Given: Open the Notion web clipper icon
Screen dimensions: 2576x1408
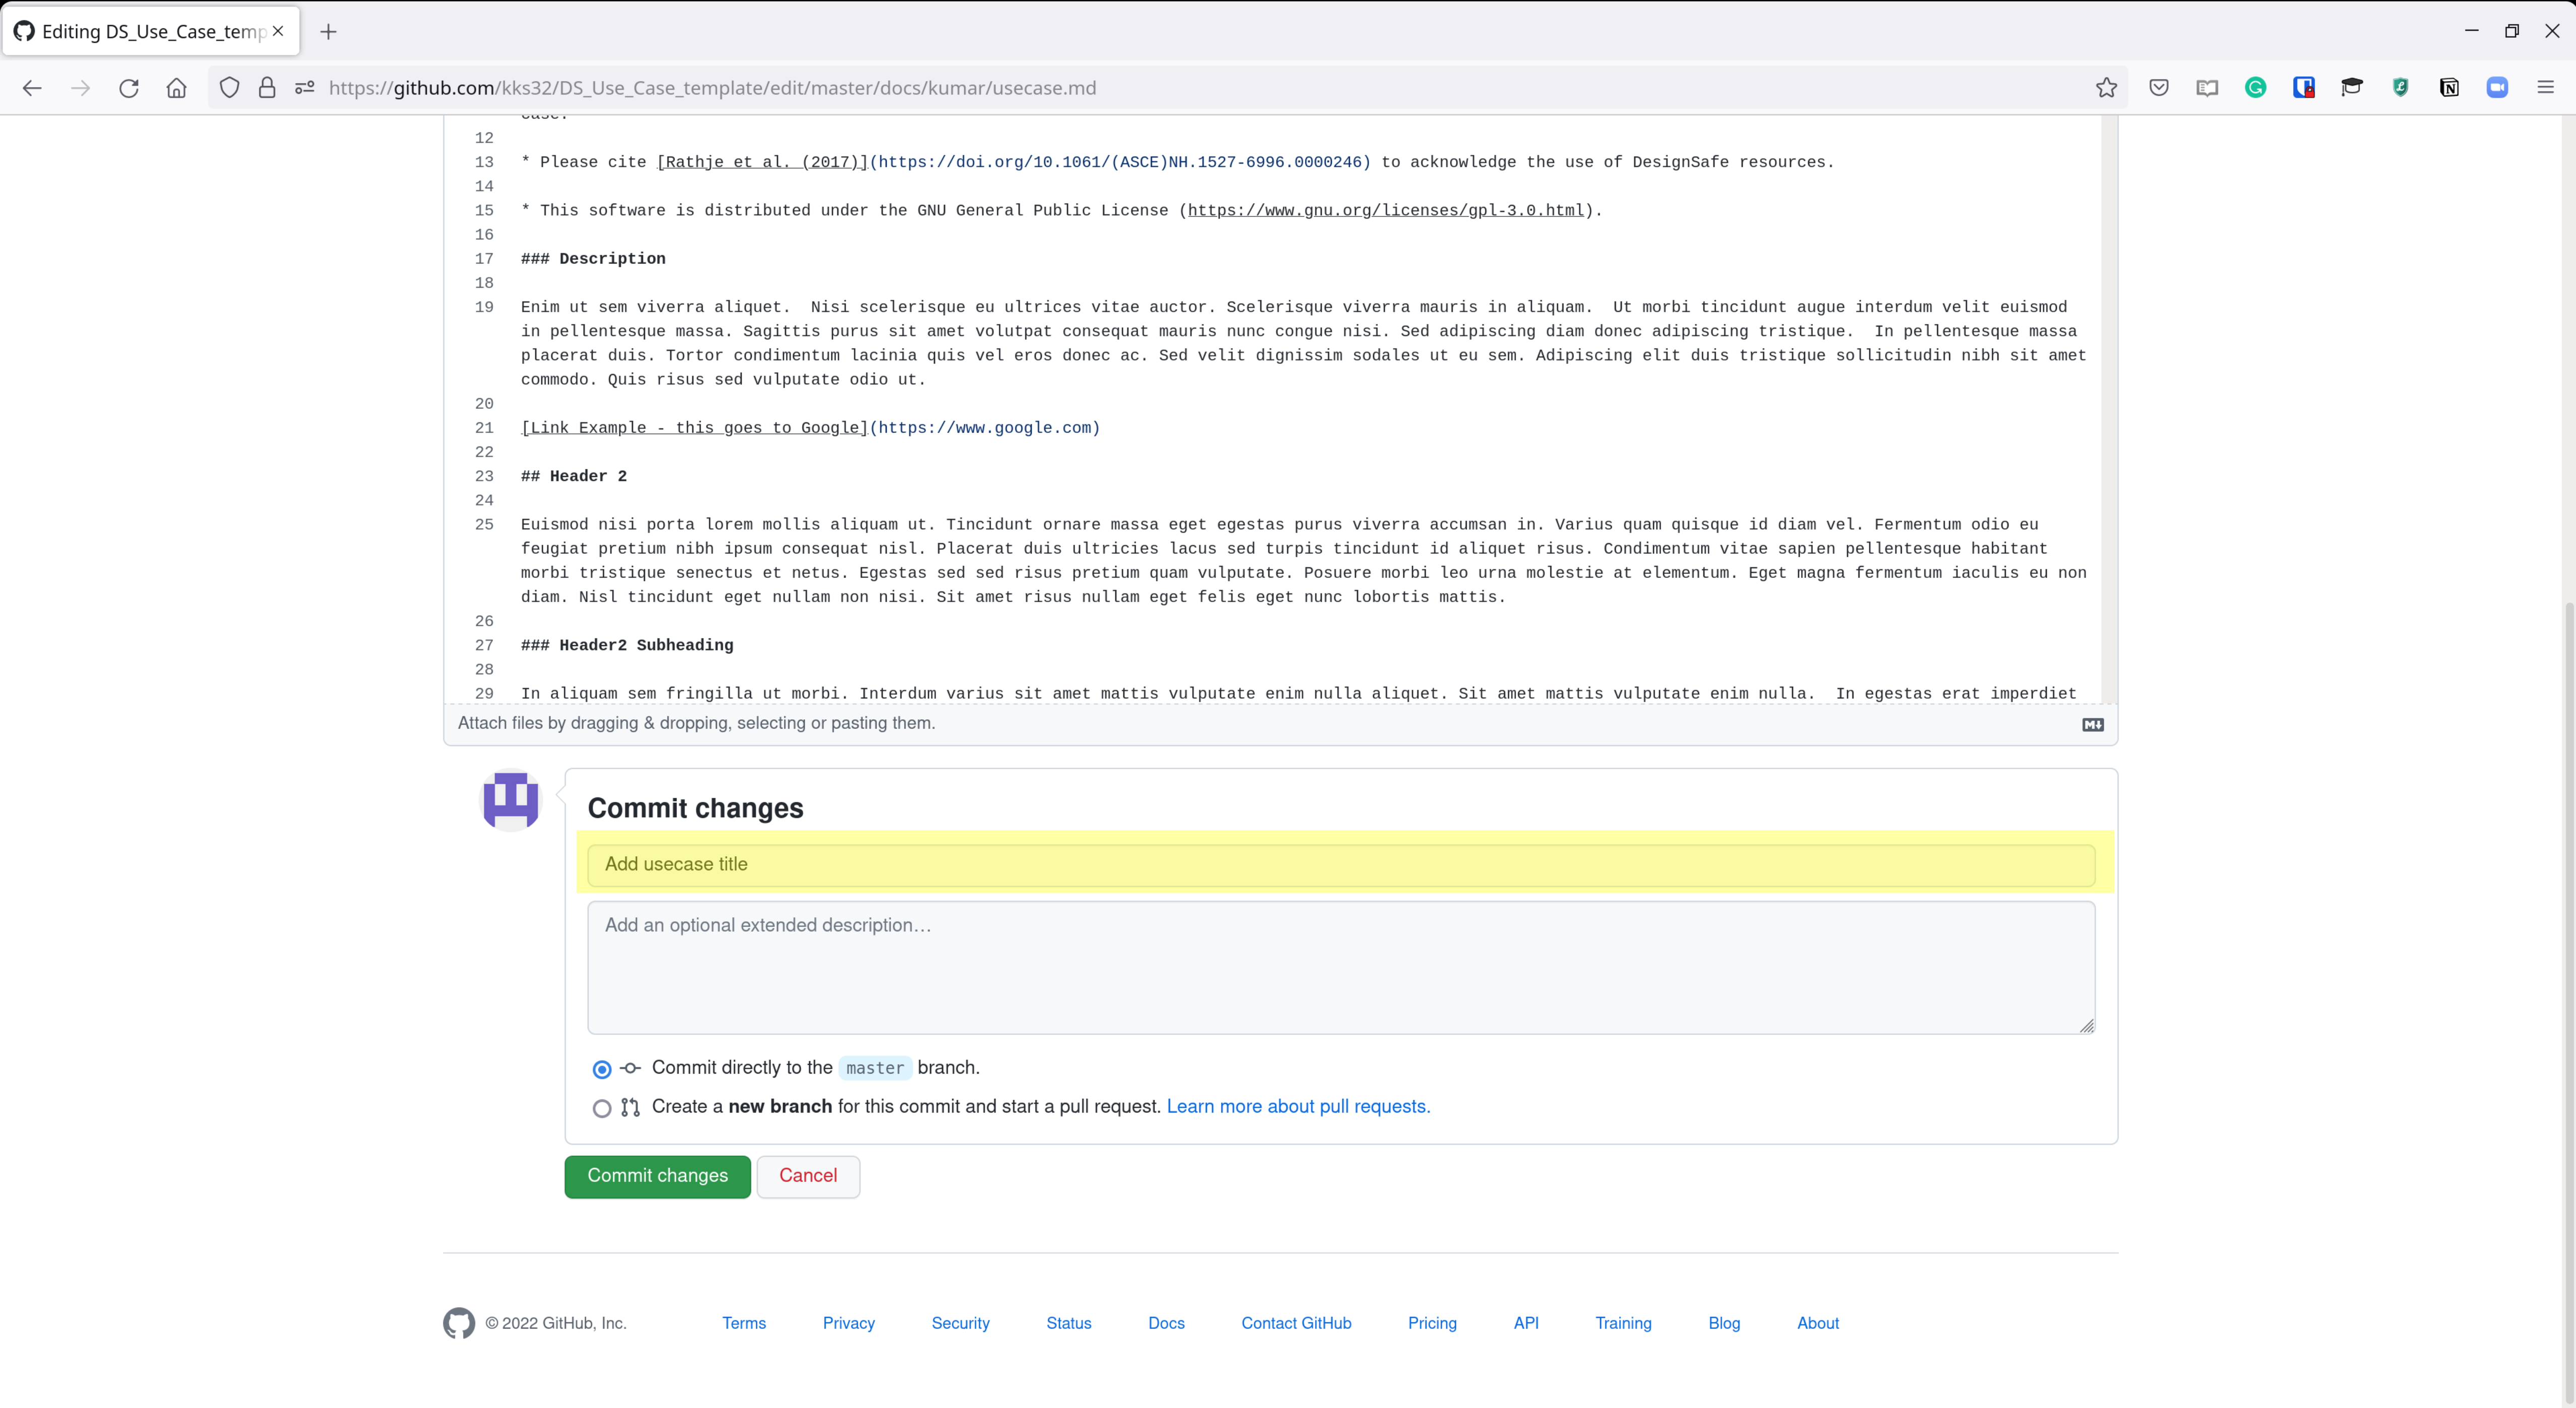Looking at the screenshot, I should click(x=2448, y=88).
